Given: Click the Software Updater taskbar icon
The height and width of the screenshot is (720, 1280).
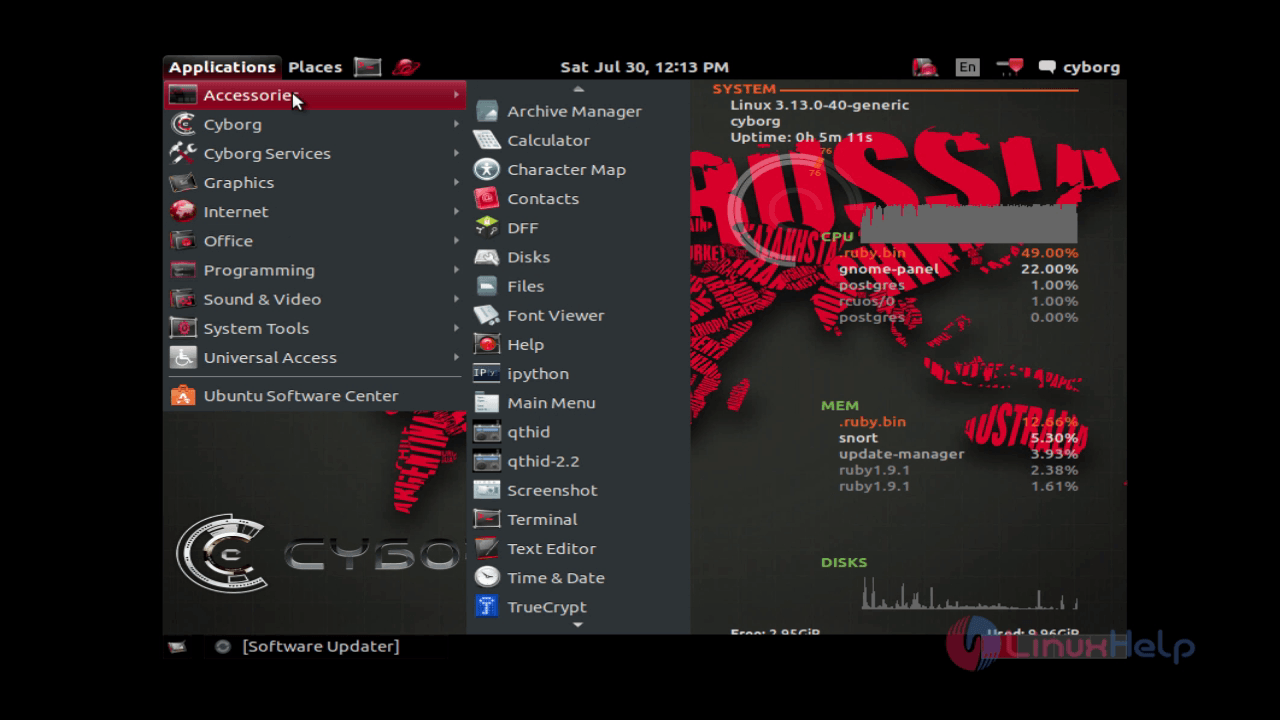Looking at the screenshot, I should (x=223, y=646).
